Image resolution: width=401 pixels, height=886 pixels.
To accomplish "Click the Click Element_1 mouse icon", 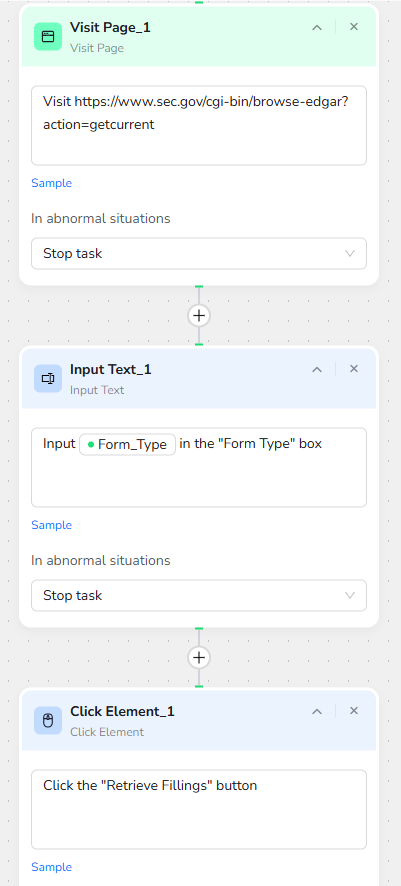I will point(48,720).
